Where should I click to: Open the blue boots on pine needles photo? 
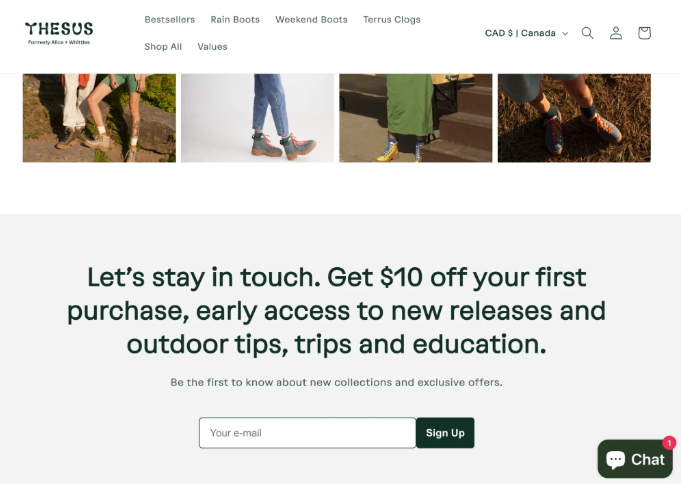tap(574, 118)
